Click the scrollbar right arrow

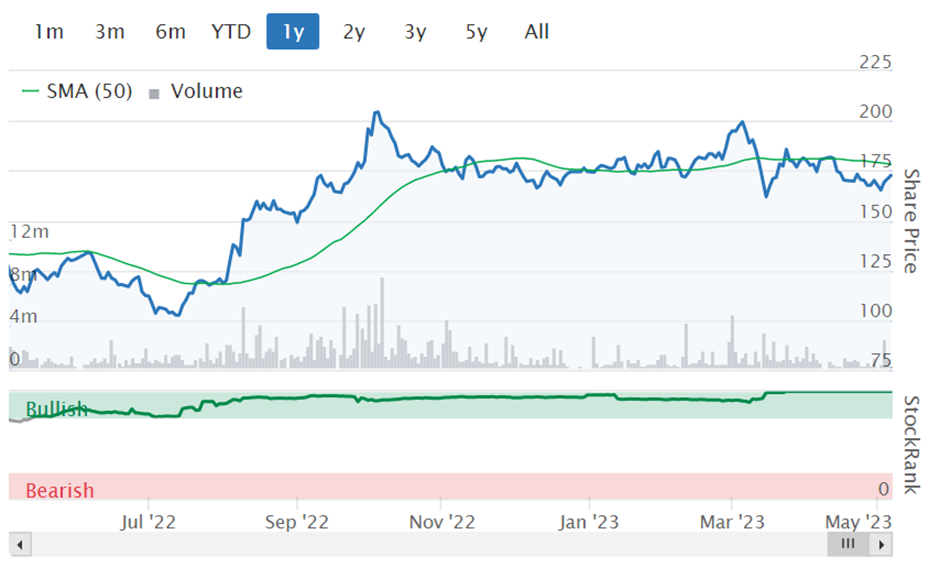(x=881, y=545)
